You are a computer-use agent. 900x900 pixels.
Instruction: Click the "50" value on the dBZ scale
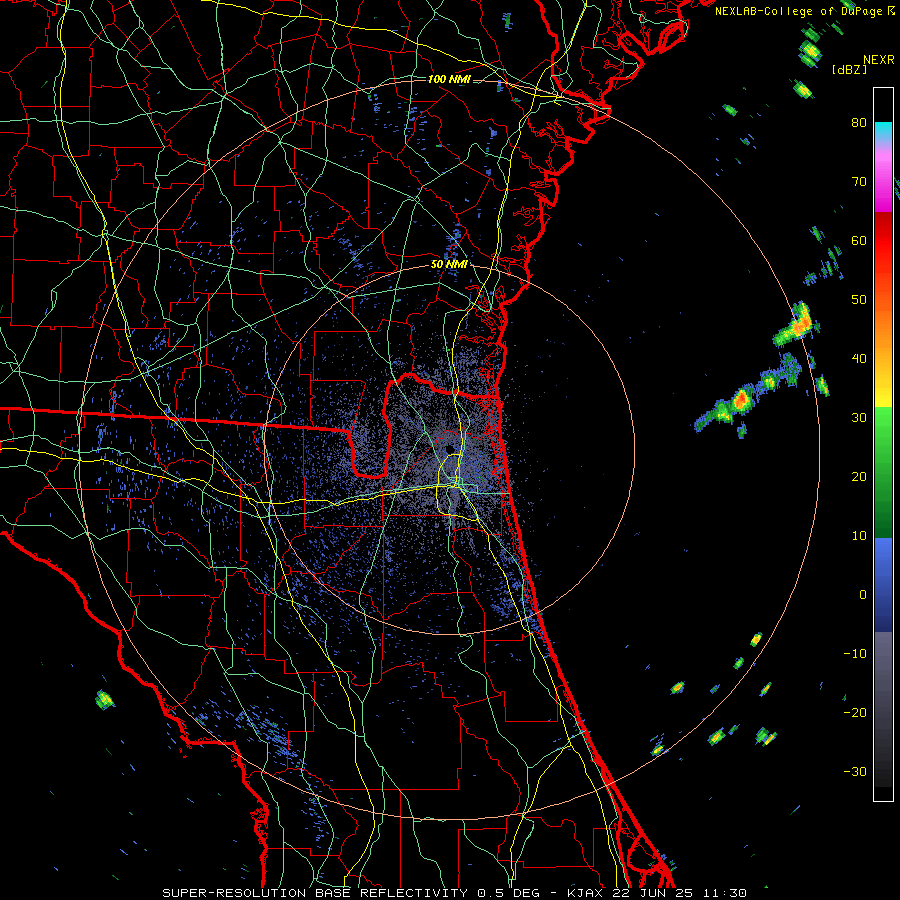859,300
